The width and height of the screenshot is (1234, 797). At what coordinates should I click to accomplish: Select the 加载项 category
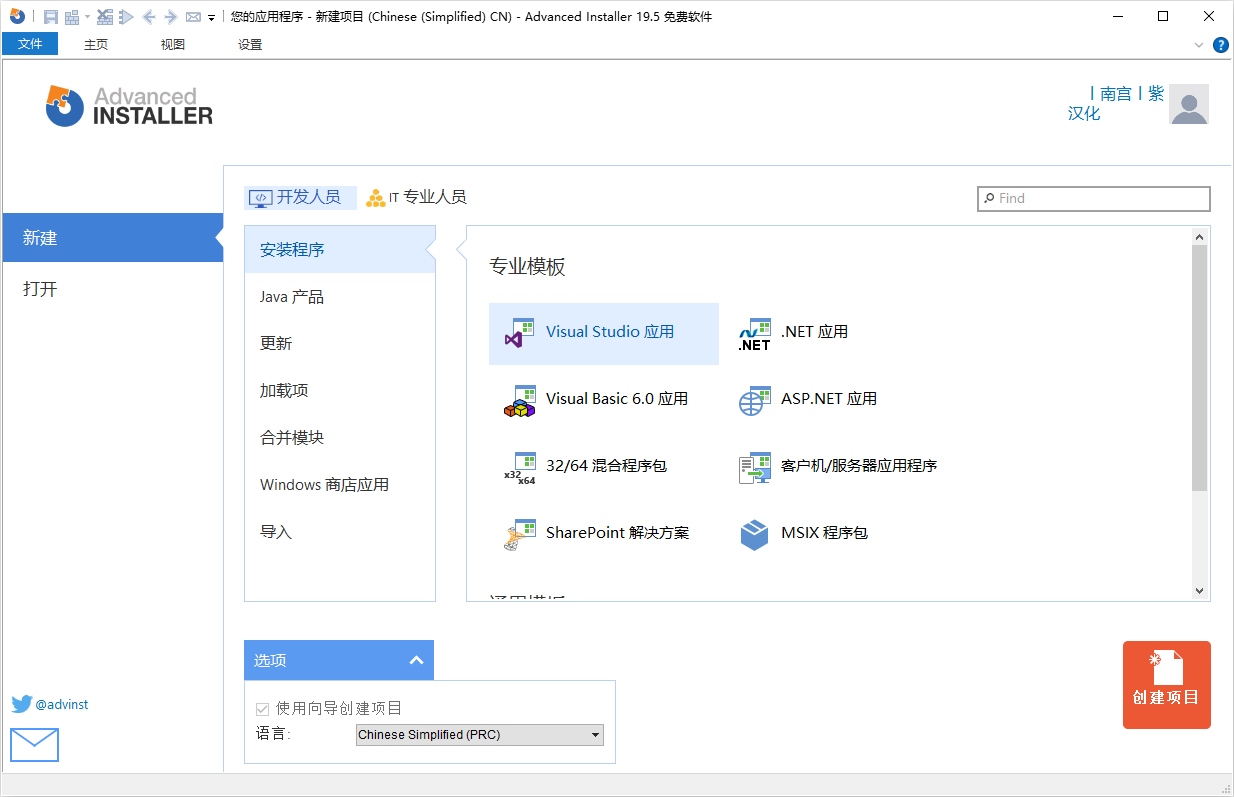pos(340,390)
